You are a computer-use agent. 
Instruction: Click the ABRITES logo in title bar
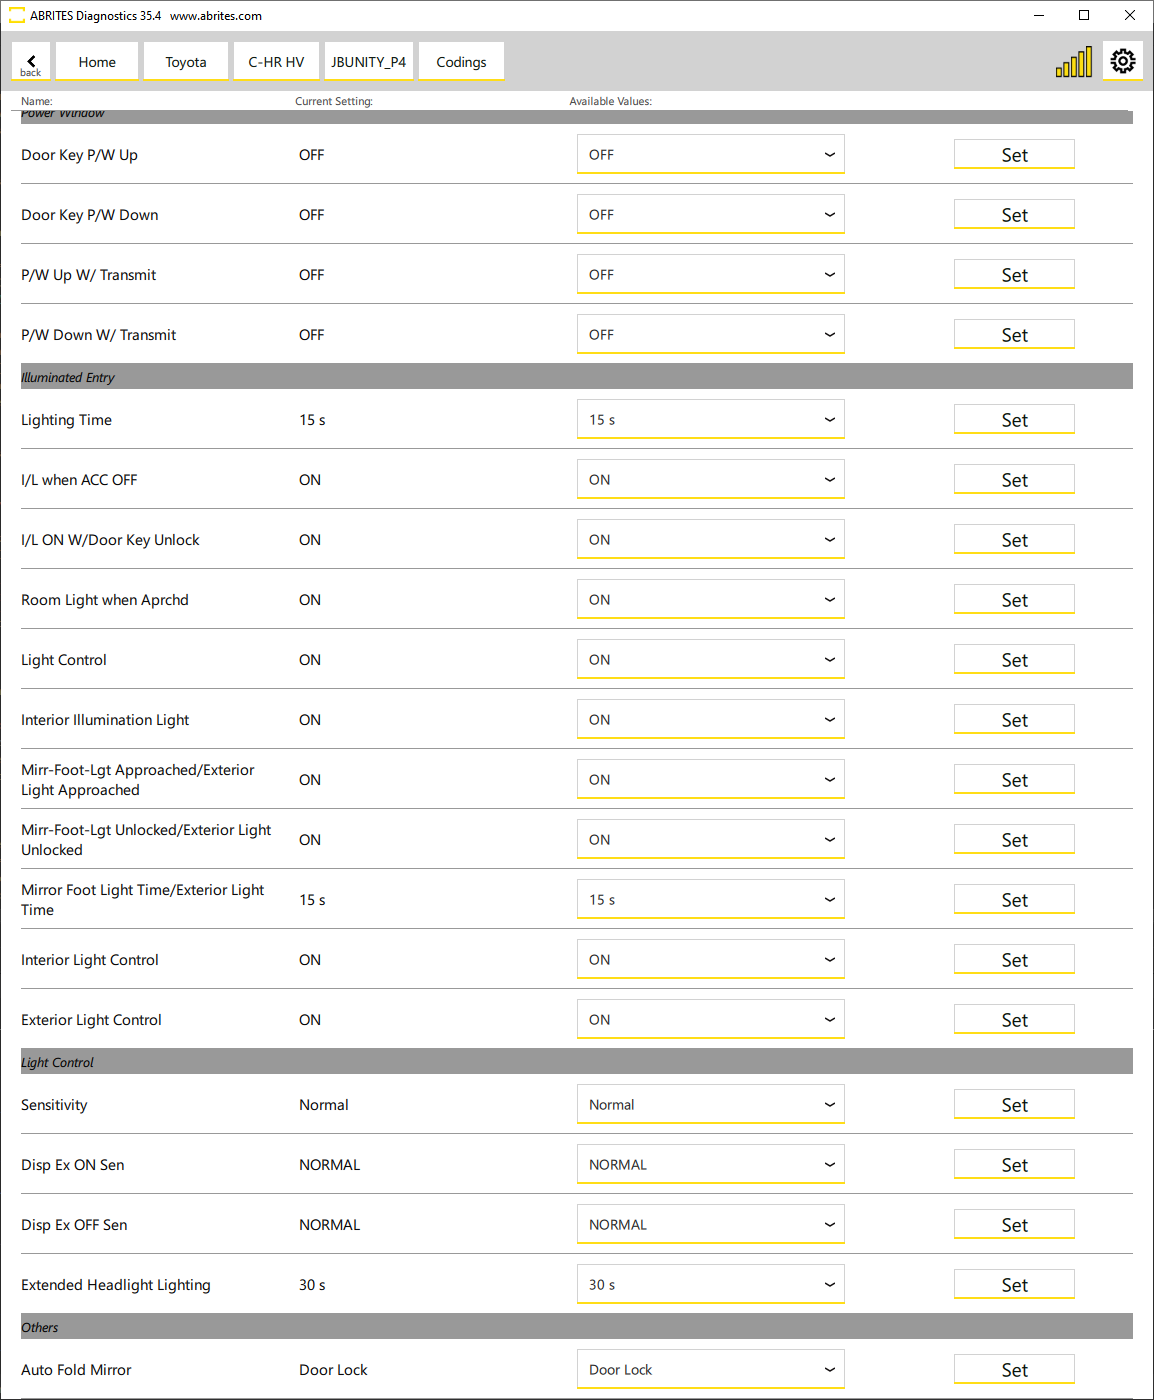coord(16,16)
